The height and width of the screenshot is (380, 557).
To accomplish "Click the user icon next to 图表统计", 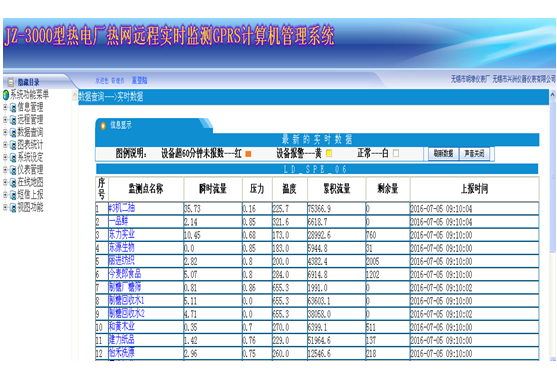I will (13, 145).
